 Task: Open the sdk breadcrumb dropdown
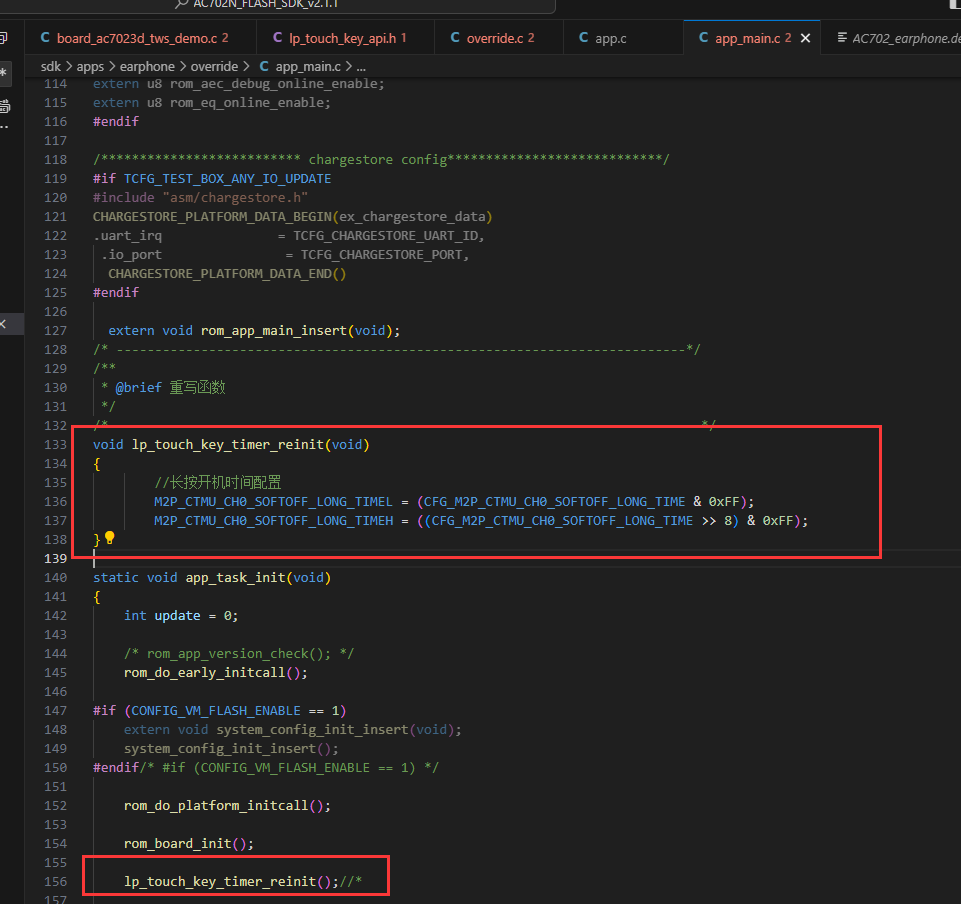coord(51,66)
